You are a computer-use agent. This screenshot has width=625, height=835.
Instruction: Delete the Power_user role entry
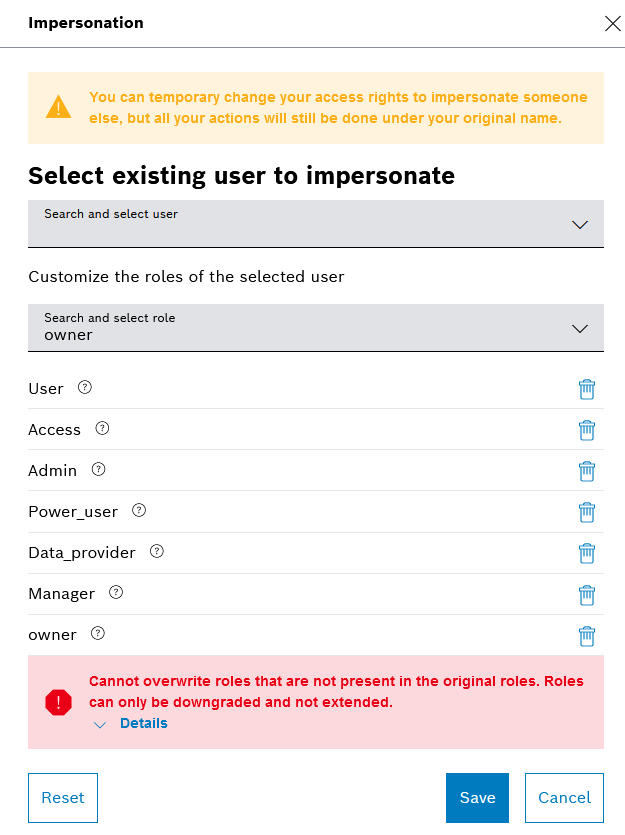(587, 512)
